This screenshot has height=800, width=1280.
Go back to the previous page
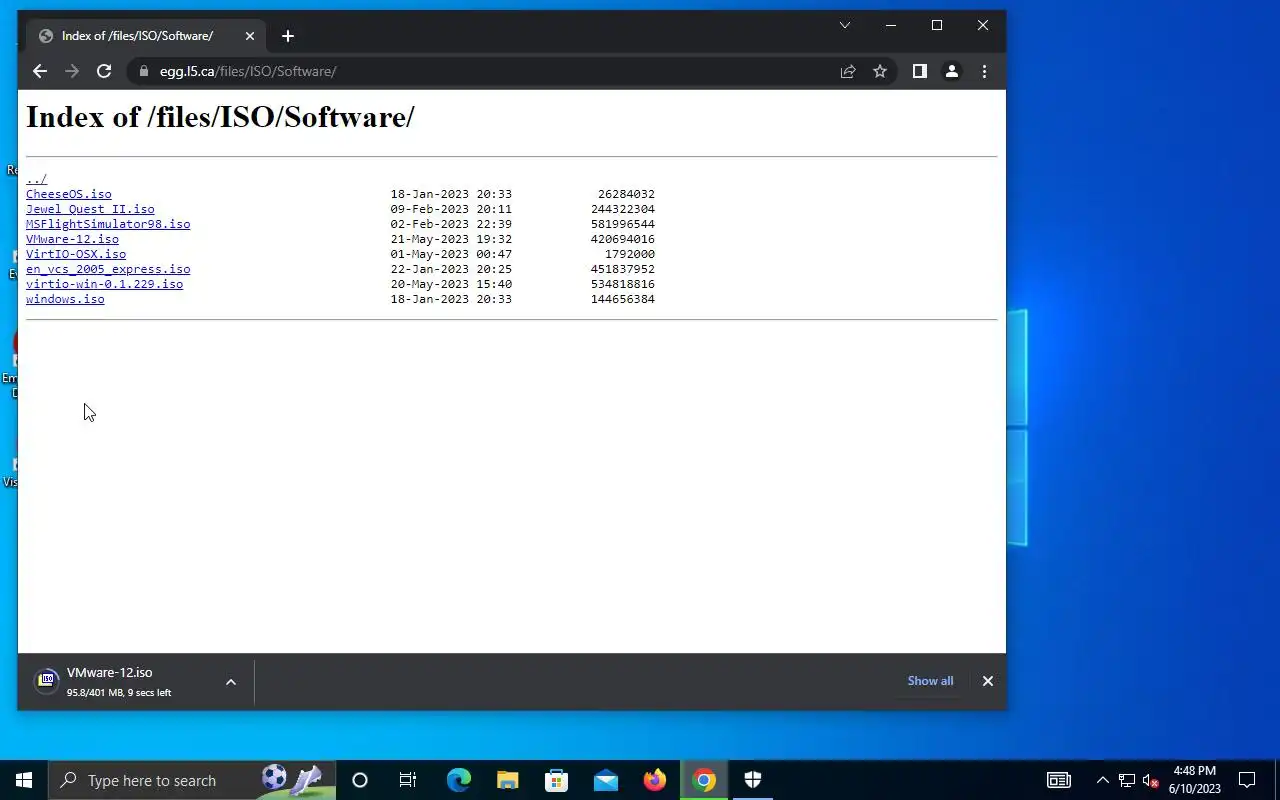pos(39,71)
